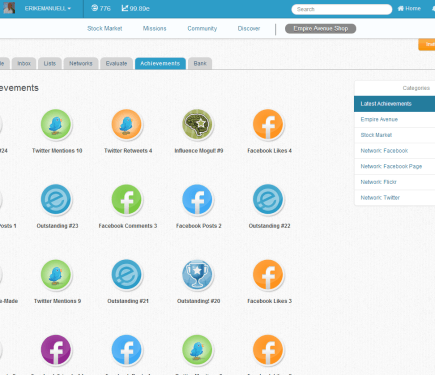Click the 'Facebook Likes 3' label
435x375 pixels.
click(269, 301)
